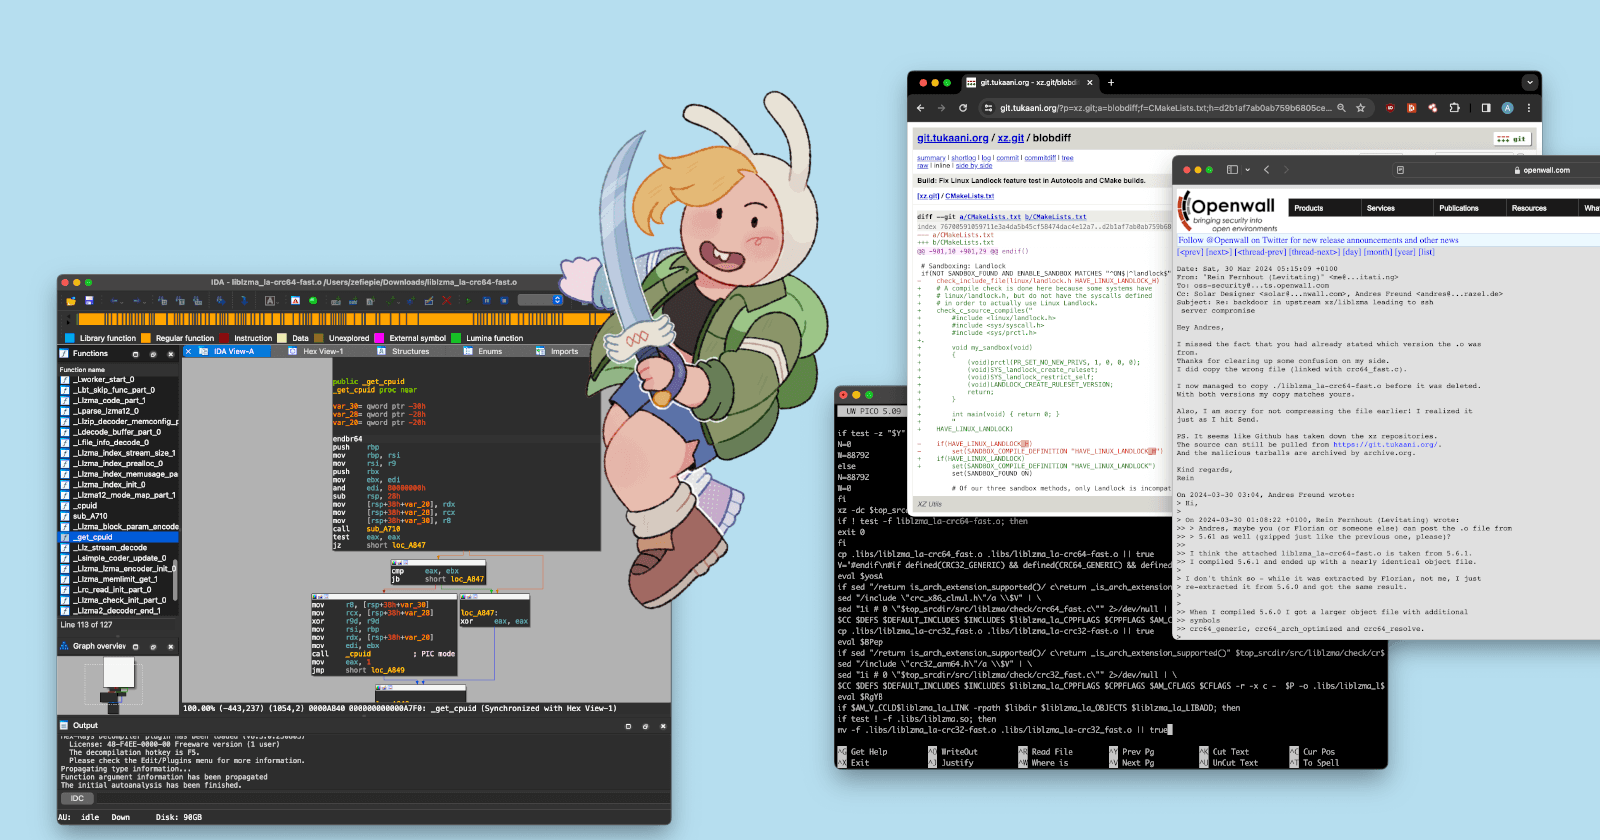Jump back with IDA's left arrow toolbar icon

tap(115, 301)
